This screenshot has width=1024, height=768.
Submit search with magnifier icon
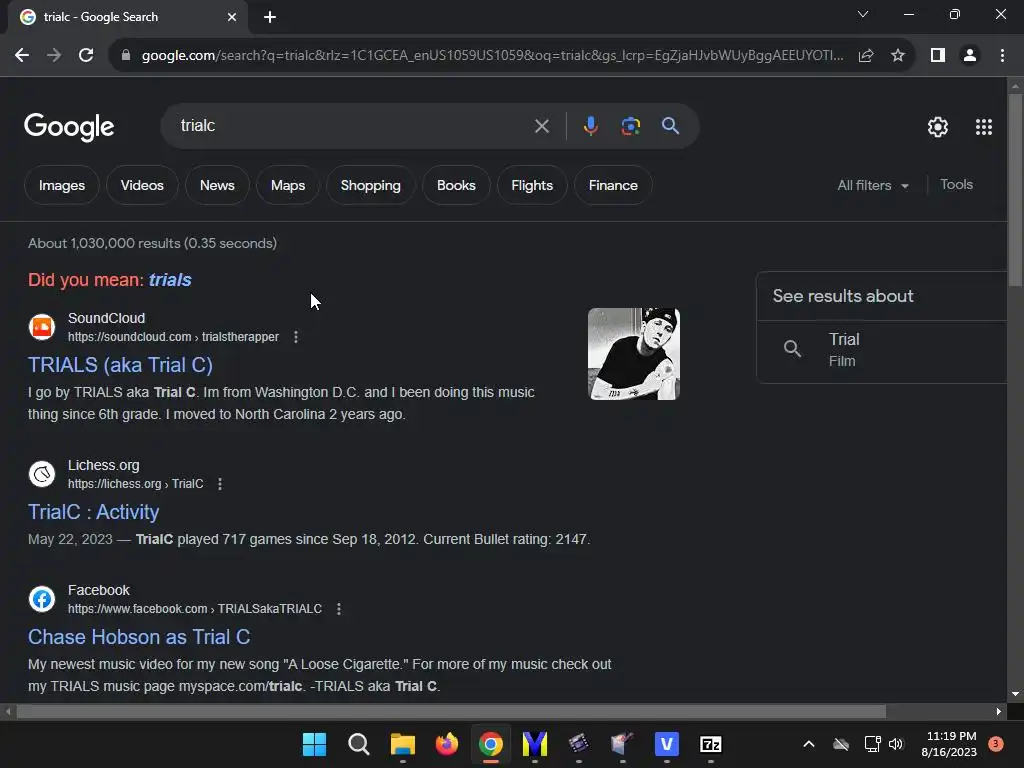tap(670, 126)
